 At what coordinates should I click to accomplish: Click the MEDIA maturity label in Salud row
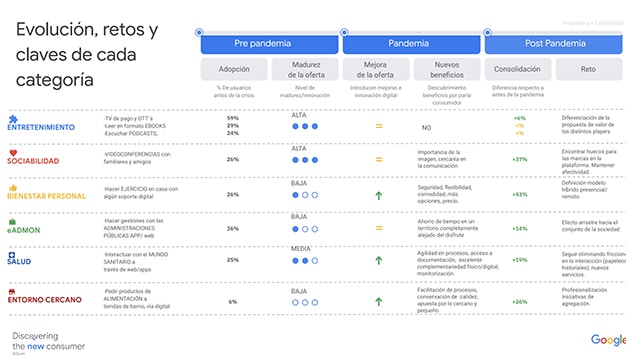(301, 249)
